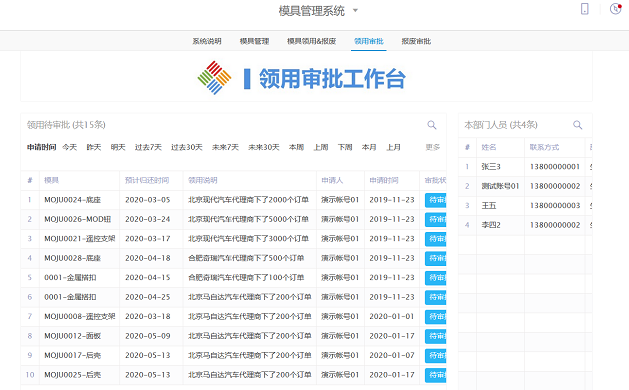Click description 合肥奇瑞汽车代理商下了500个订单

tap(246, 258)
